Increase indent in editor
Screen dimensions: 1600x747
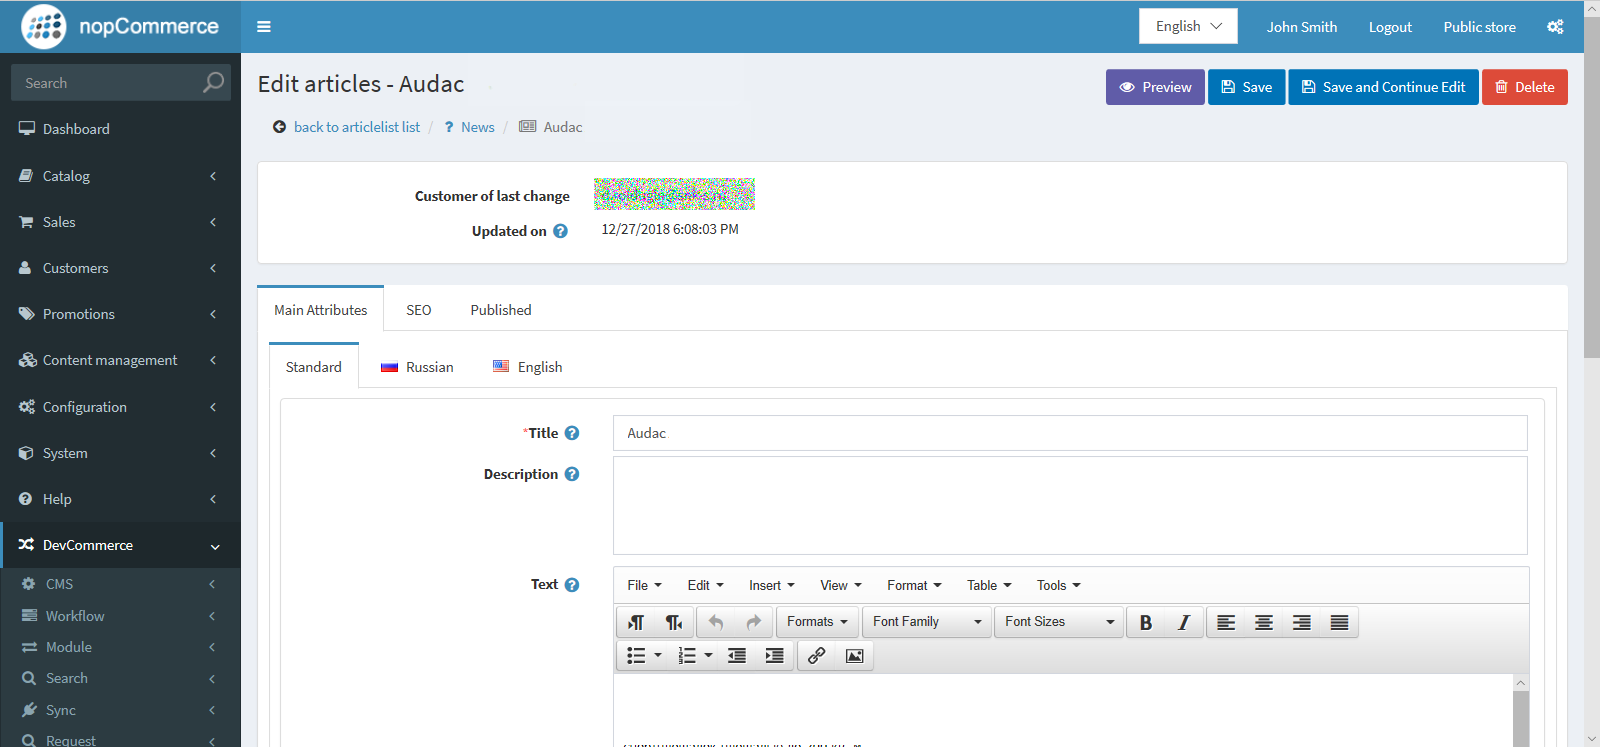click(774, 656)
